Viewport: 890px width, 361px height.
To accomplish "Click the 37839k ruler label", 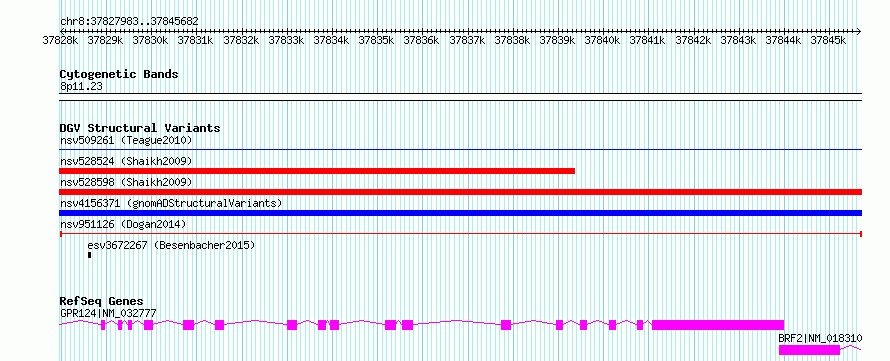I will point(557,40).
